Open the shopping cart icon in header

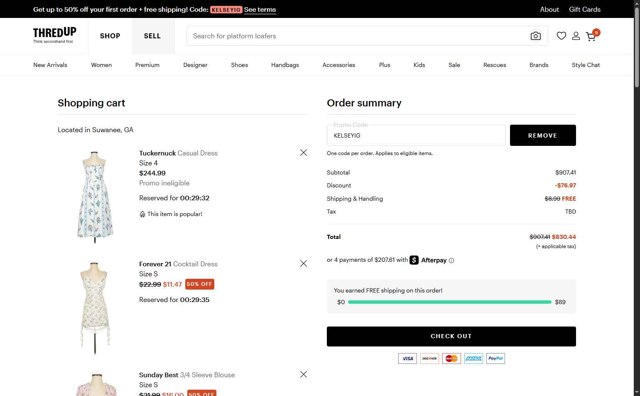592,36
